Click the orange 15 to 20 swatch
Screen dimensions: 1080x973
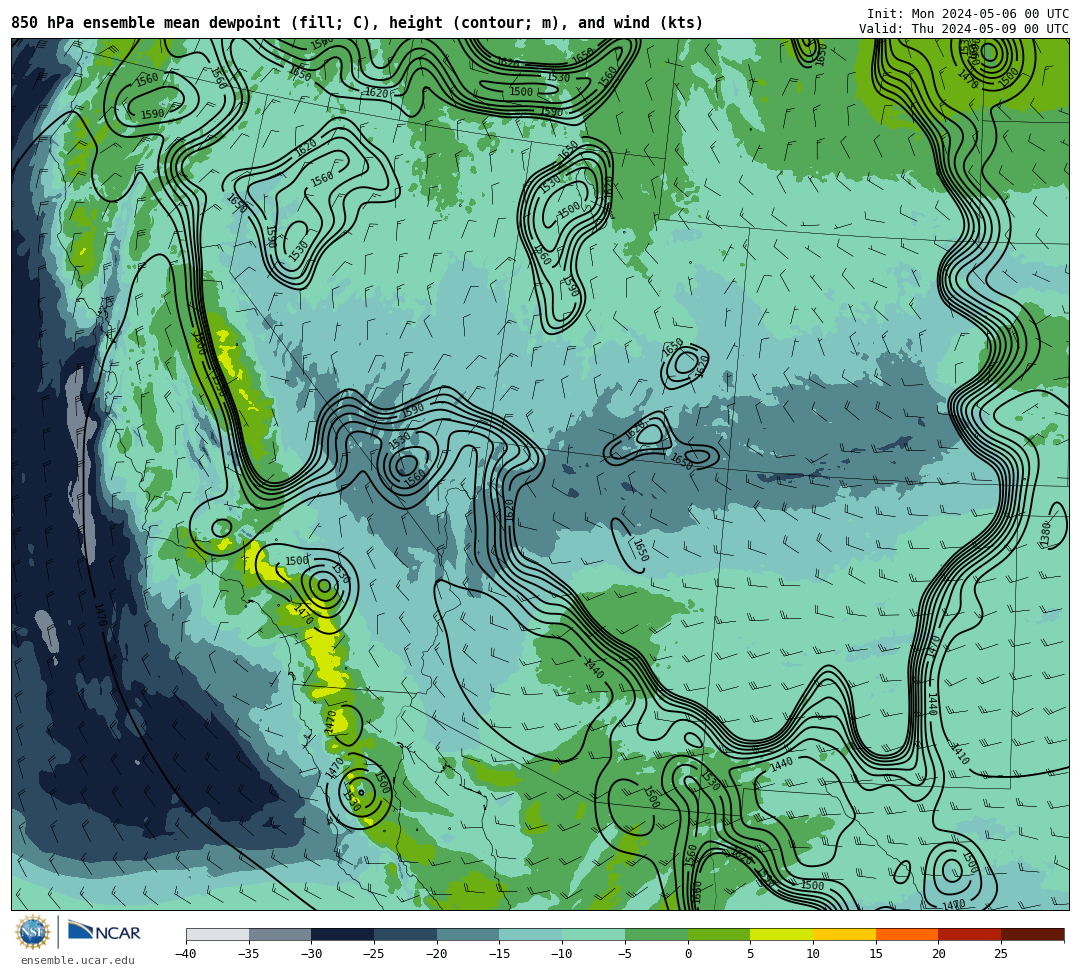(x=907, y=934)
